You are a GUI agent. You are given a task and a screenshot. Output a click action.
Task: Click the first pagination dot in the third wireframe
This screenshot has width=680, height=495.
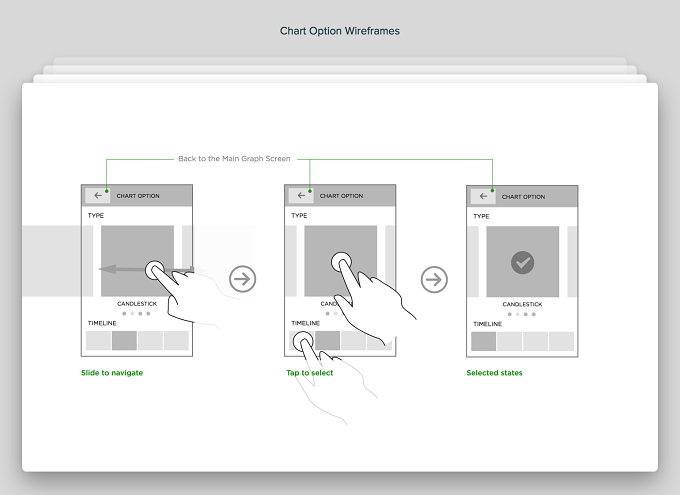coord(510,314)
